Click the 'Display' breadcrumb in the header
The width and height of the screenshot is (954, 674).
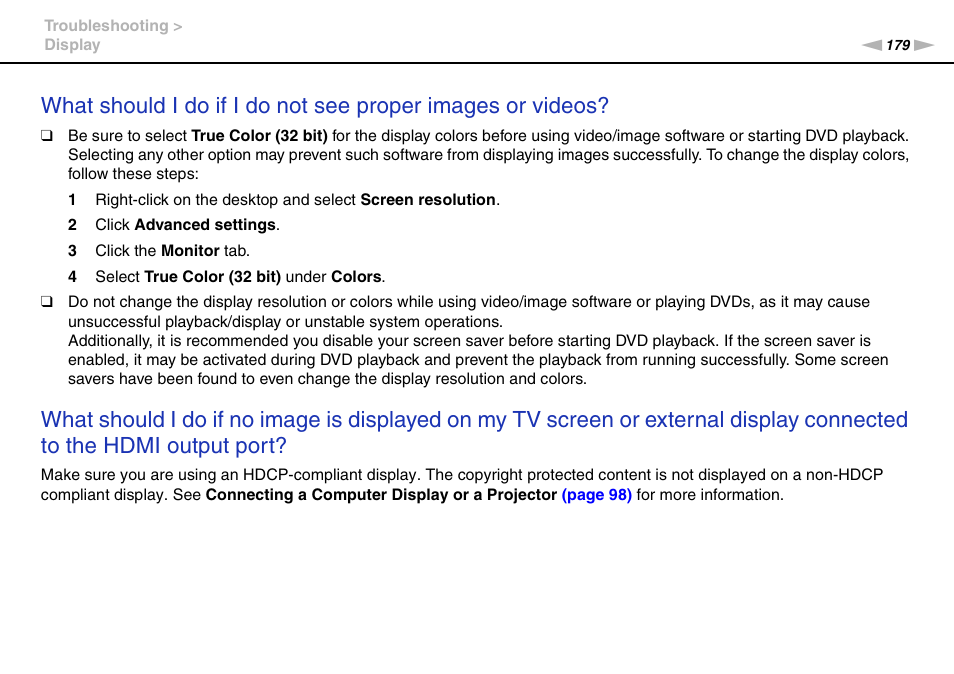[72, 45]
